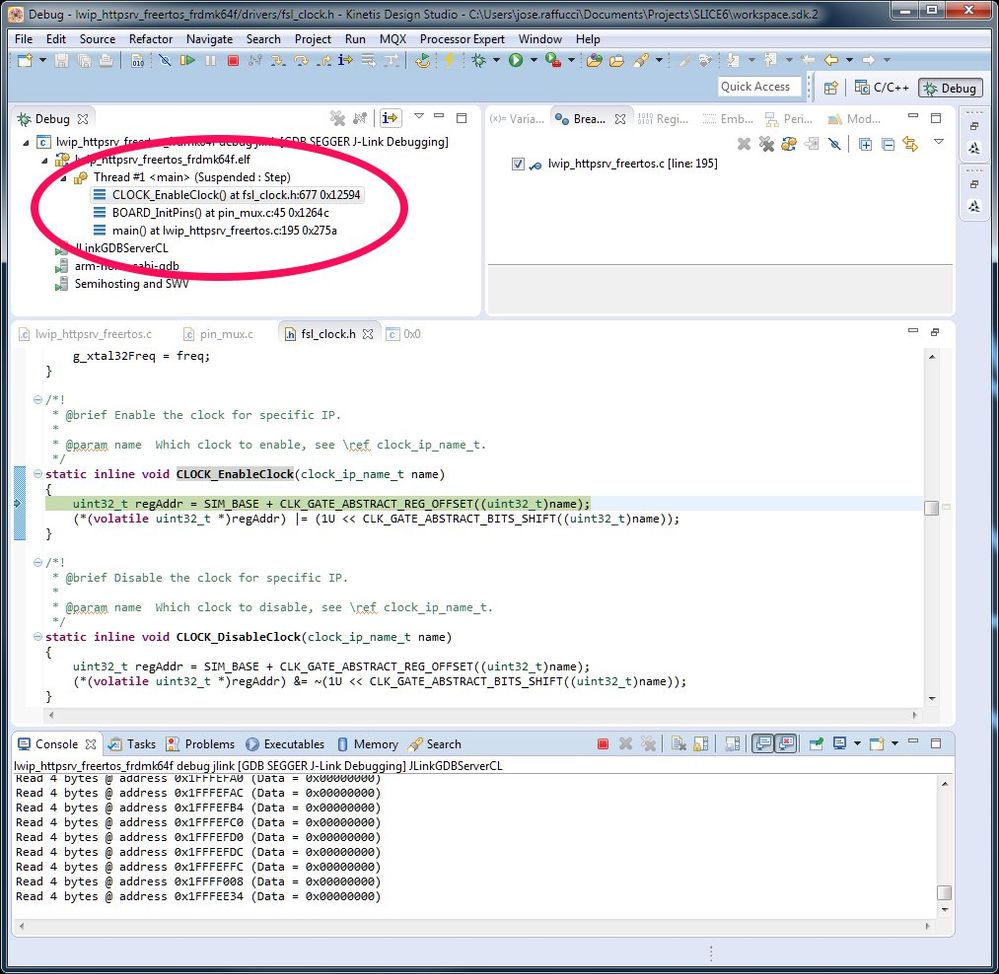Click the Step Return toolbar icon
The width and height of the screenshot is (999, 974).
[x=324, y=61]
